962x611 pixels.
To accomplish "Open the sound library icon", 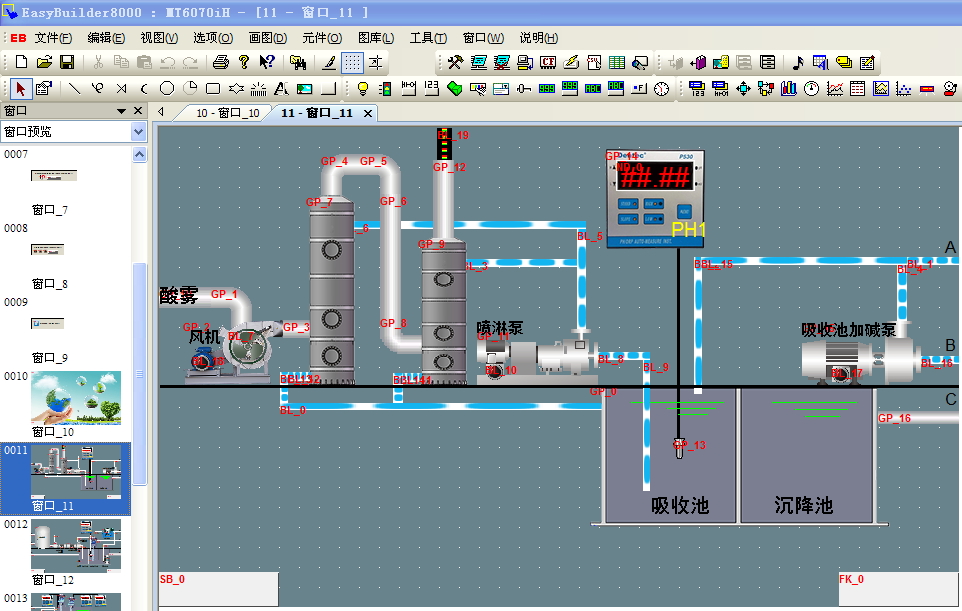I will point(797,62).
